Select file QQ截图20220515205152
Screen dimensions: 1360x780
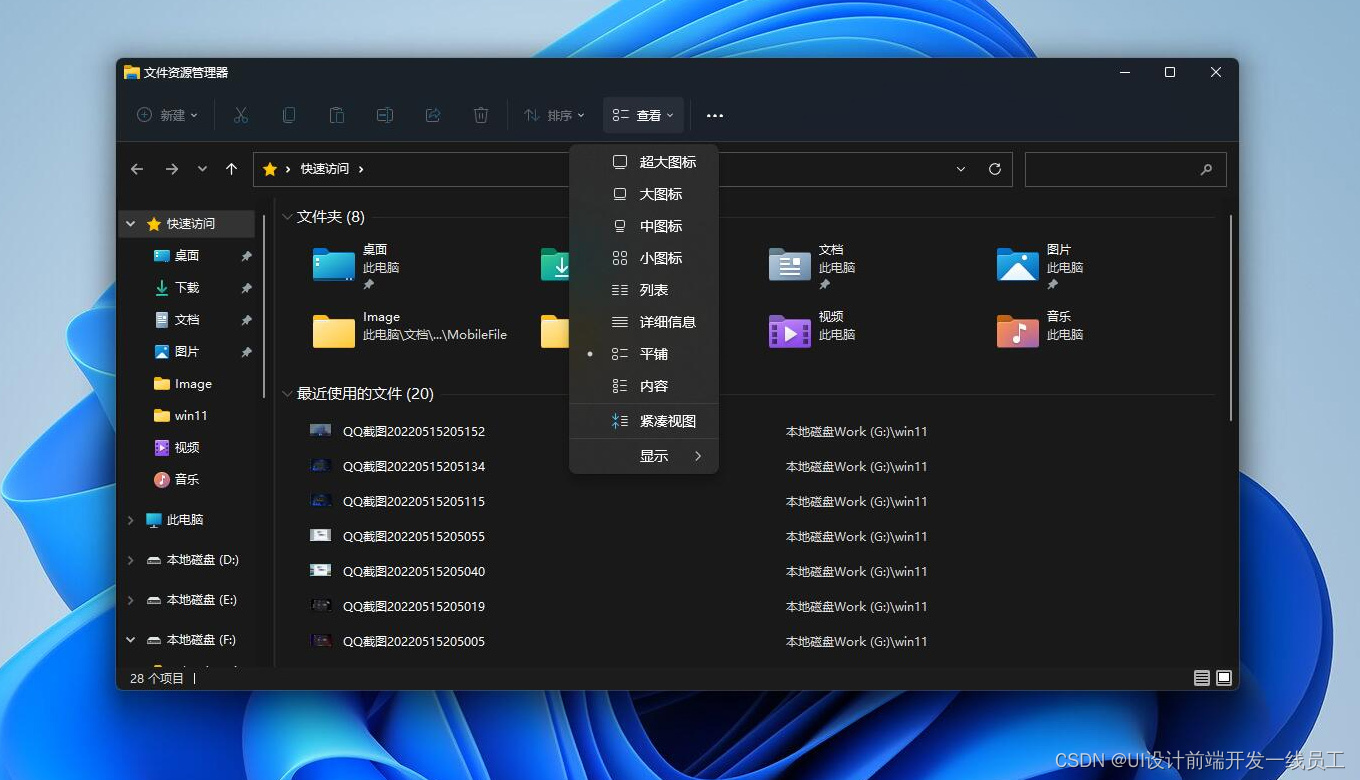click(x=414, y=432)
